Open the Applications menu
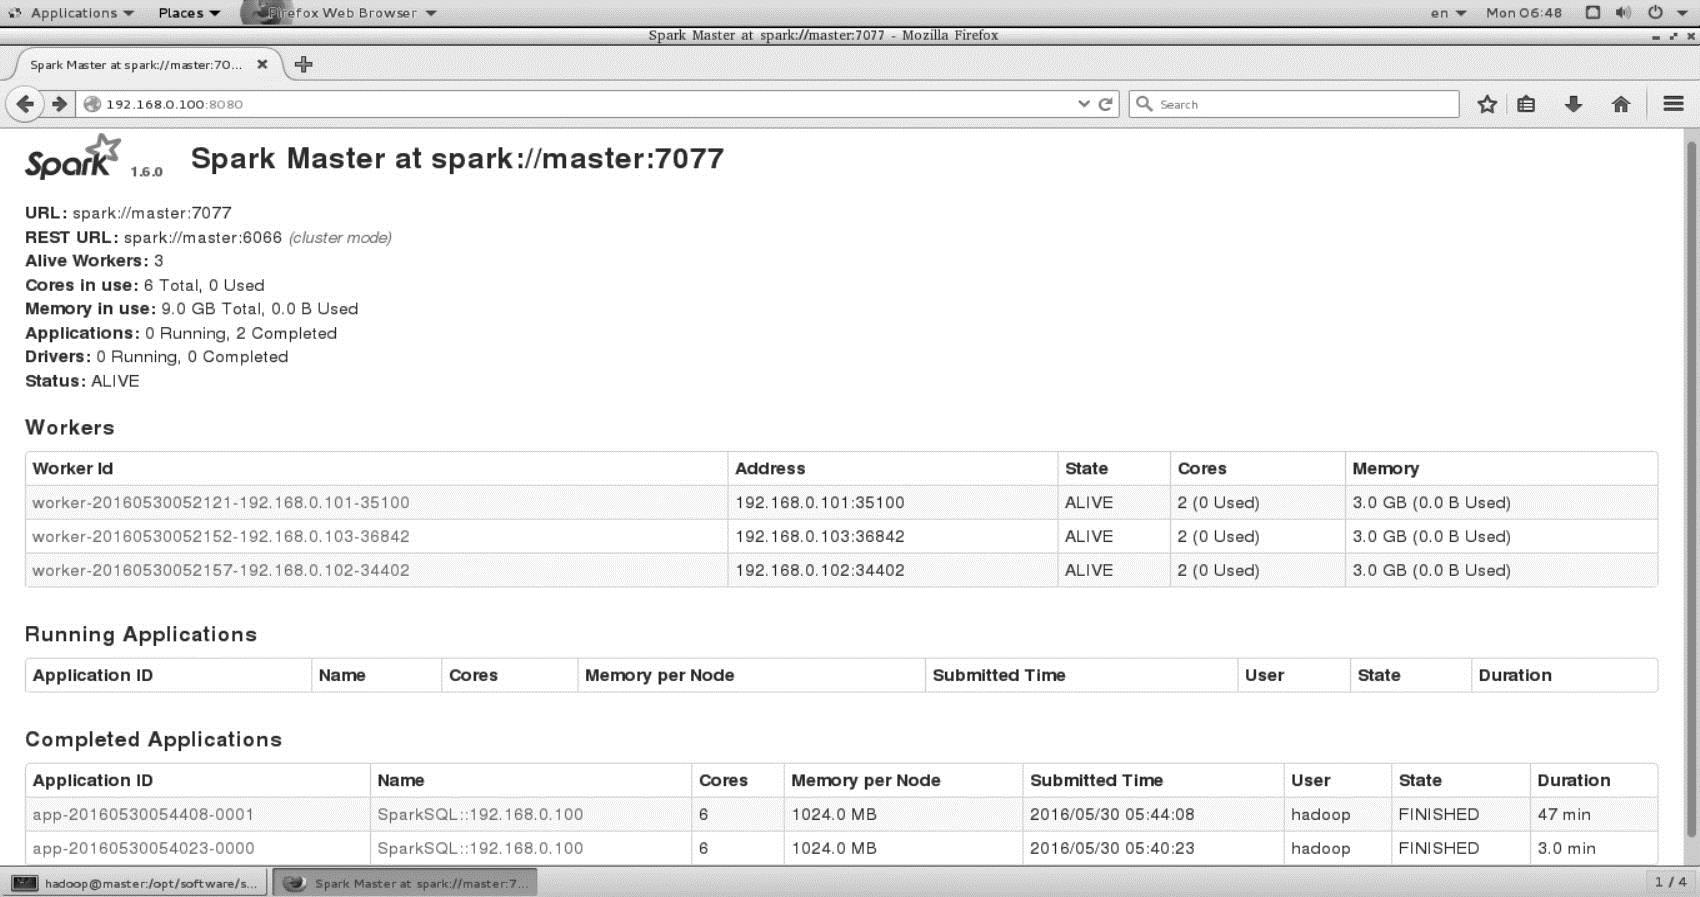The height and width of the screenshot is (897, 1700). click(71, 13)
